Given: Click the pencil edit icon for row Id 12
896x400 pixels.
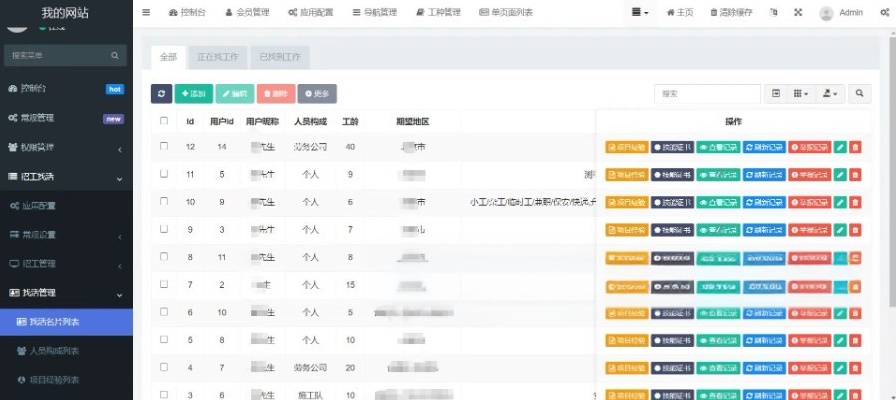Looking at the screenshot, I should 840,147.
